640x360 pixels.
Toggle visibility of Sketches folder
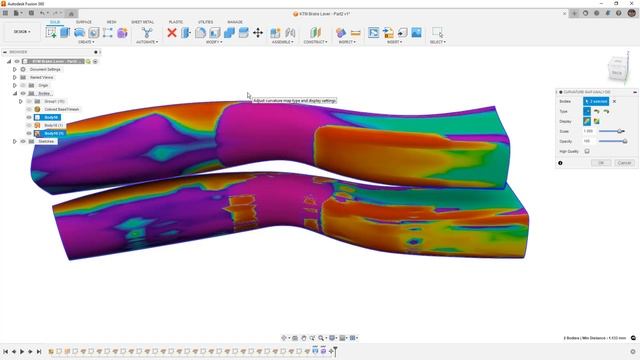click(23, 141)
